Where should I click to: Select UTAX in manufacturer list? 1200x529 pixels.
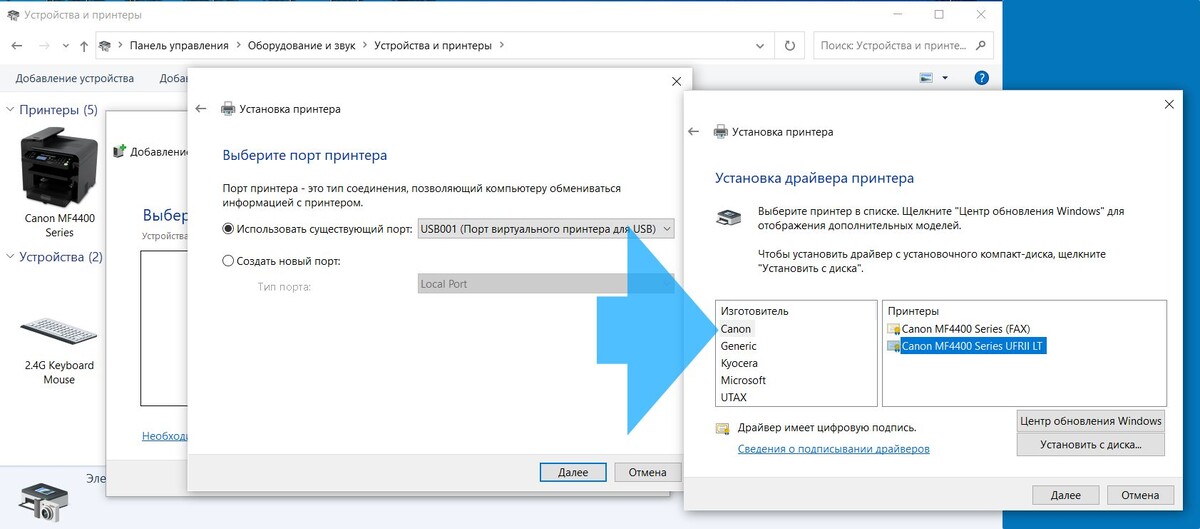click(734, 397)
